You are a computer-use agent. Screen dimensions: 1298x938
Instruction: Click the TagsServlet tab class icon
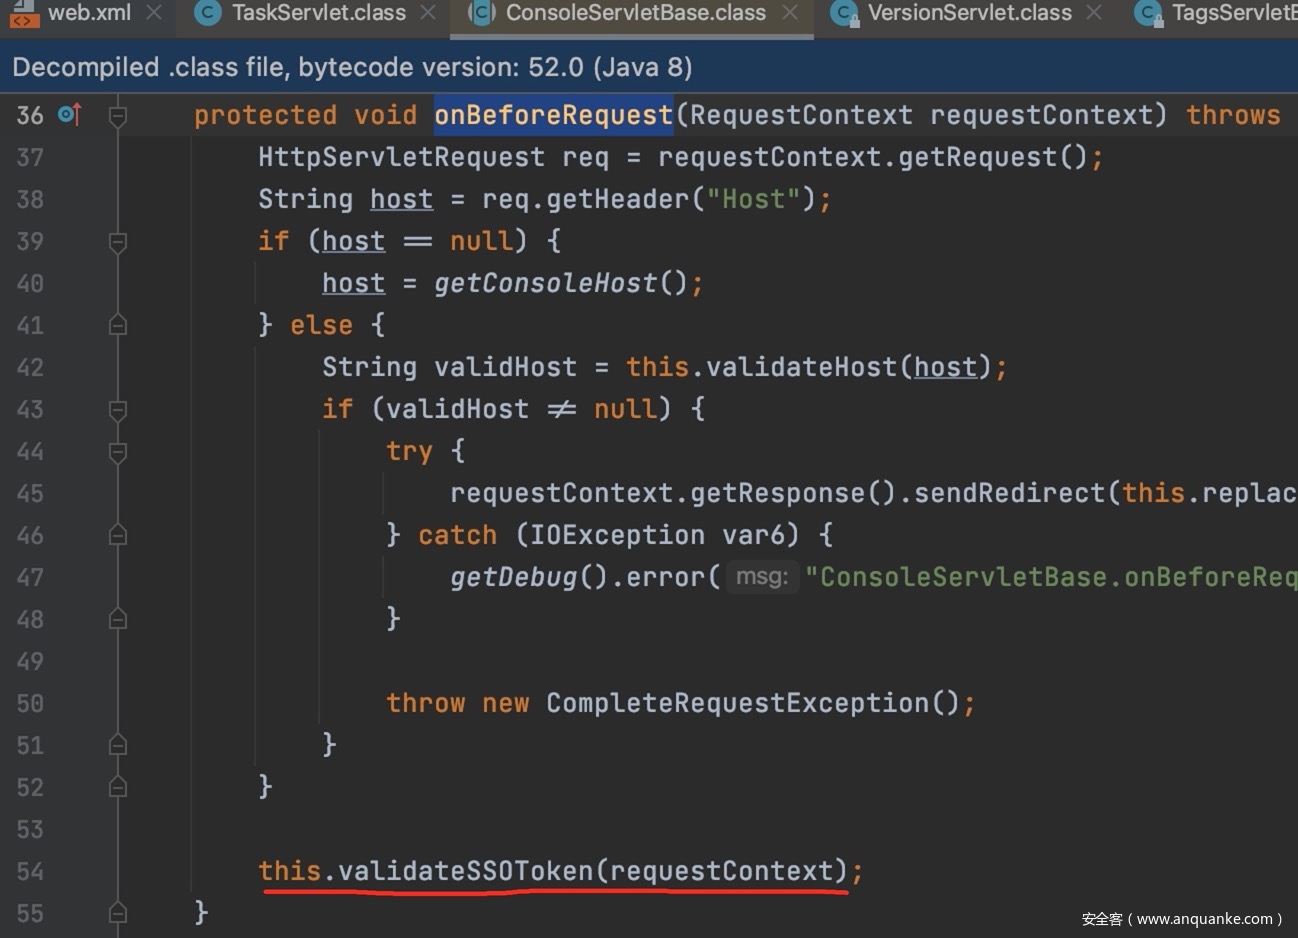coord(1147,13)
